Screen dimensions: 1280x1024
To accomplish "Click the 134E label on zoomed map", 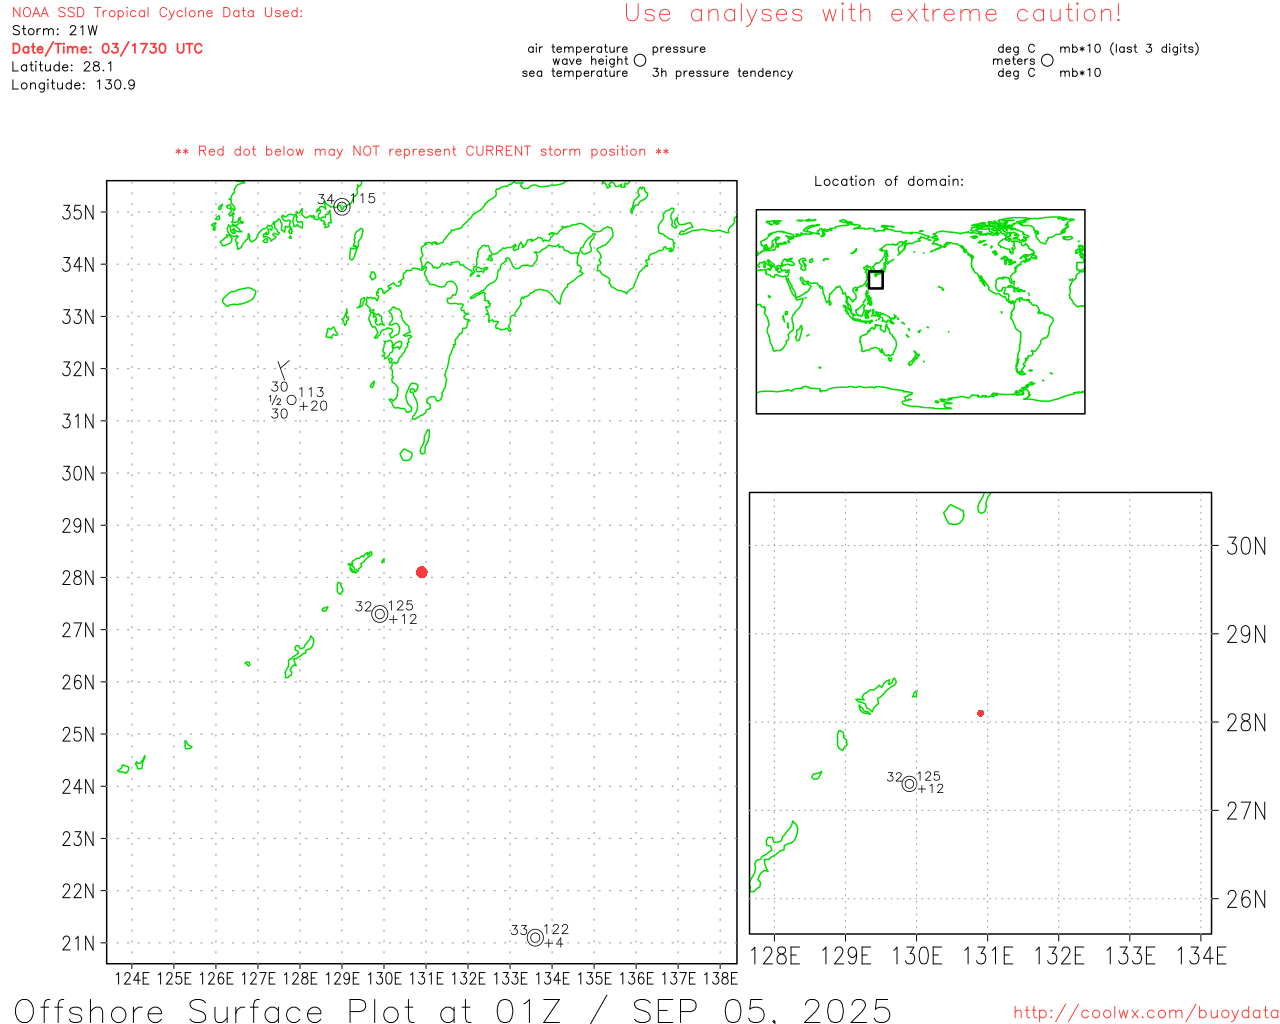I will (x=1201, y=956).
